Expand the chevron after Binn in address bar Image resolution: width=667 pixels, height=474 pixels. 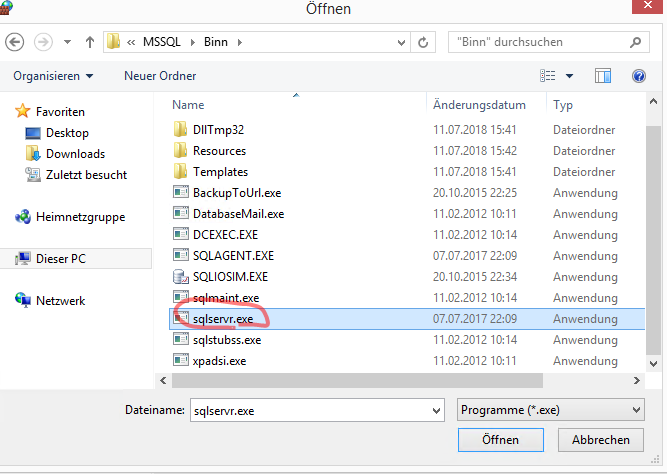pos(240,42)
